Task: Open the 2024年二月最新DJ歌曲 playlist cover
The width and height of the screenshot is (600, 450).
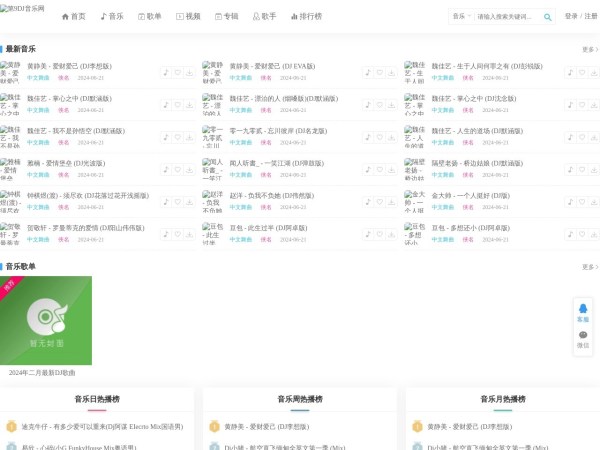Action: point(46,321)
